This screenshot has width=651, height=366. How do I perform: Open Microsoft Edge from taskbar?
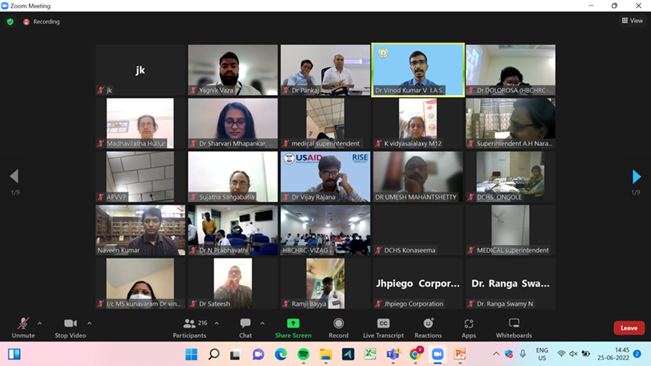point(281,354)
